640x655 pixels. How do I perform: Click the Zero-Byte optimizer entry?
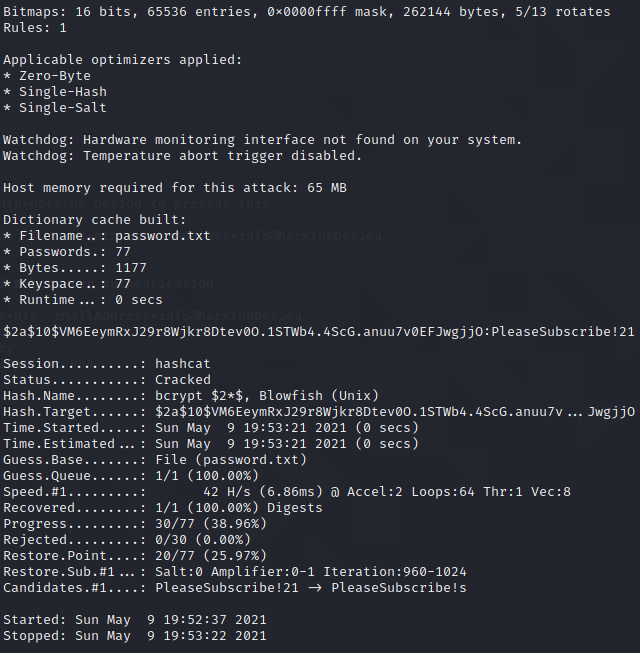[x=47, y=76]
